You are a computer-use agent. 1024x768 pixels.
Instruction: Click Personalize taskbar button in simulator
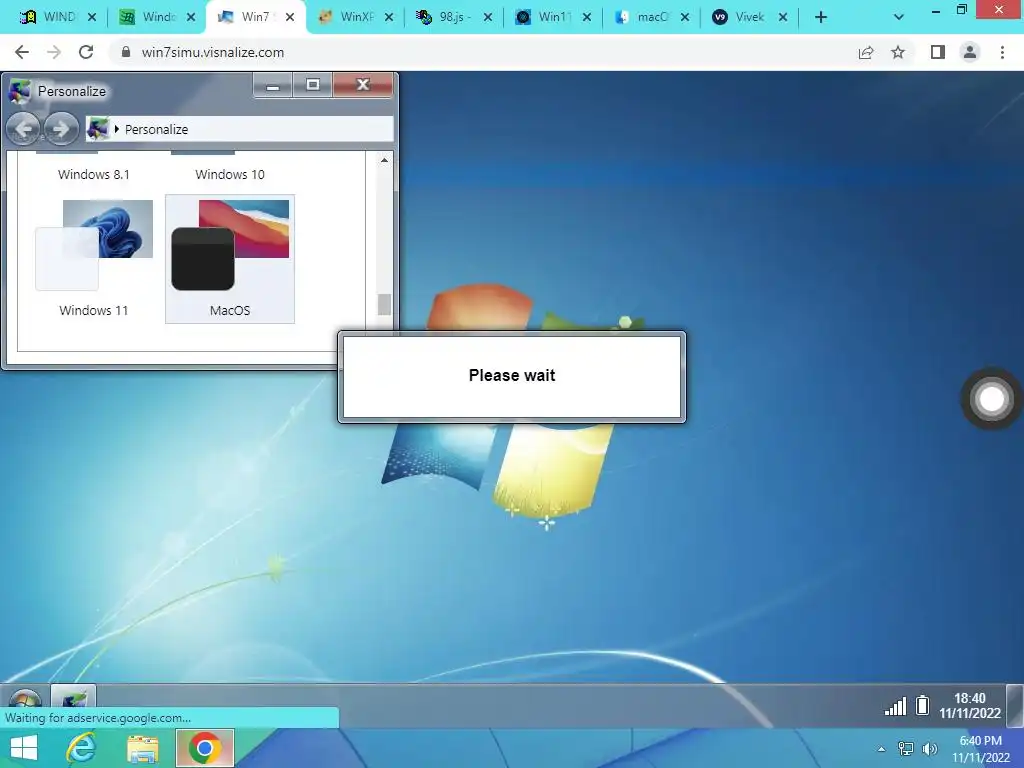[x=73, y=697]
